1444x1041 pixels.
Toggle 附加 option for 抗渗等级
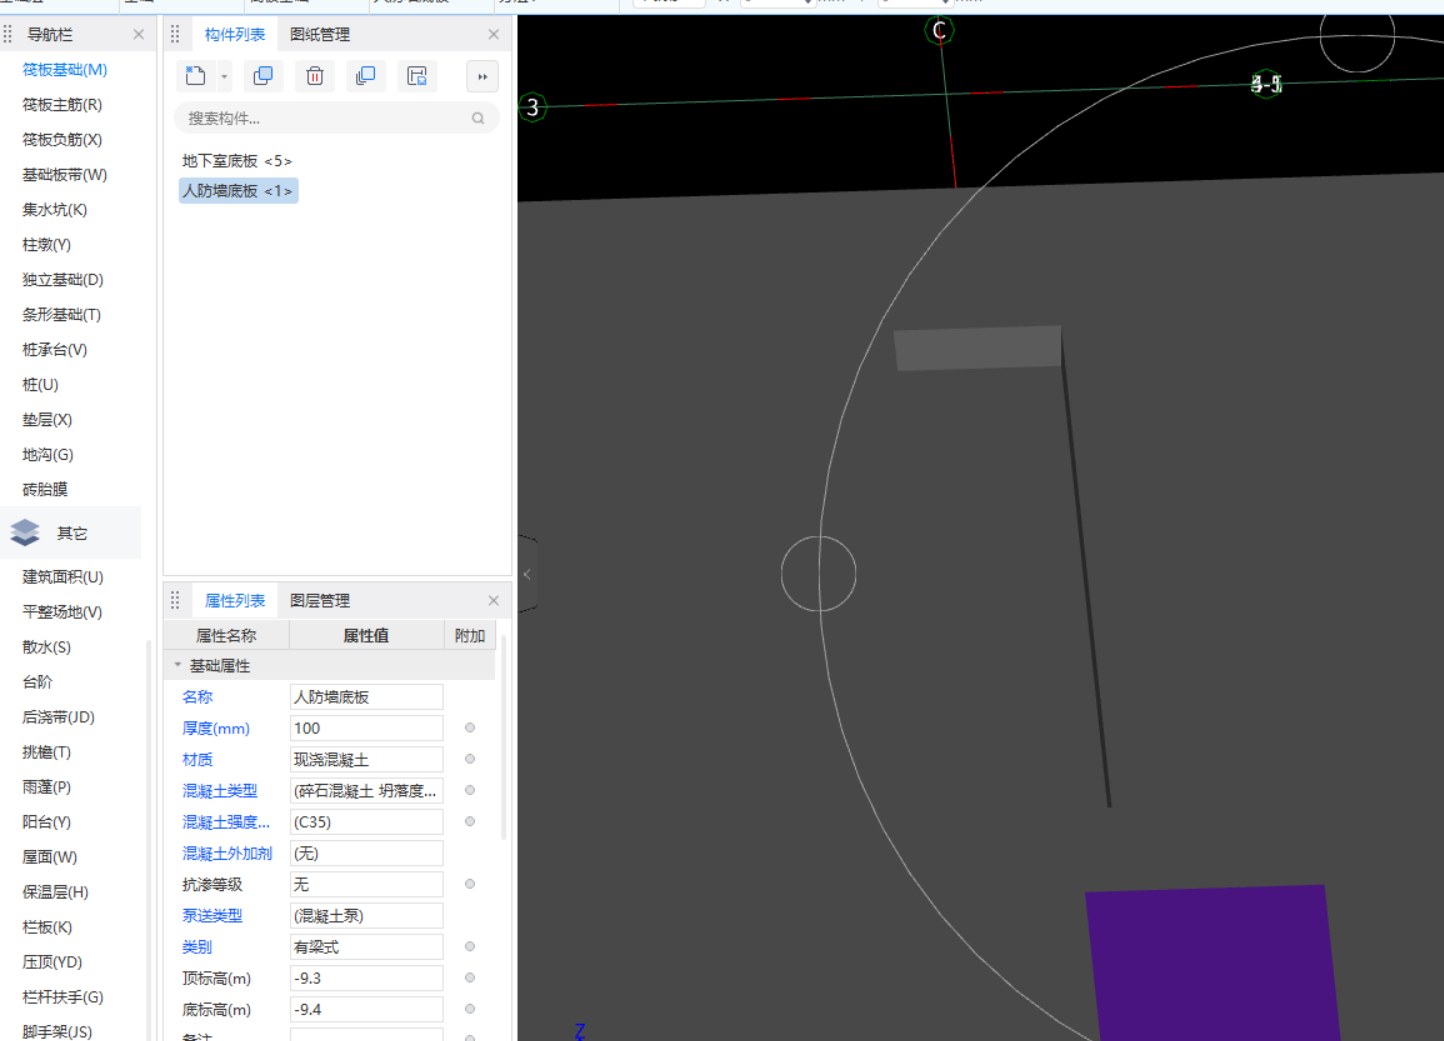[x=470, y=884]
